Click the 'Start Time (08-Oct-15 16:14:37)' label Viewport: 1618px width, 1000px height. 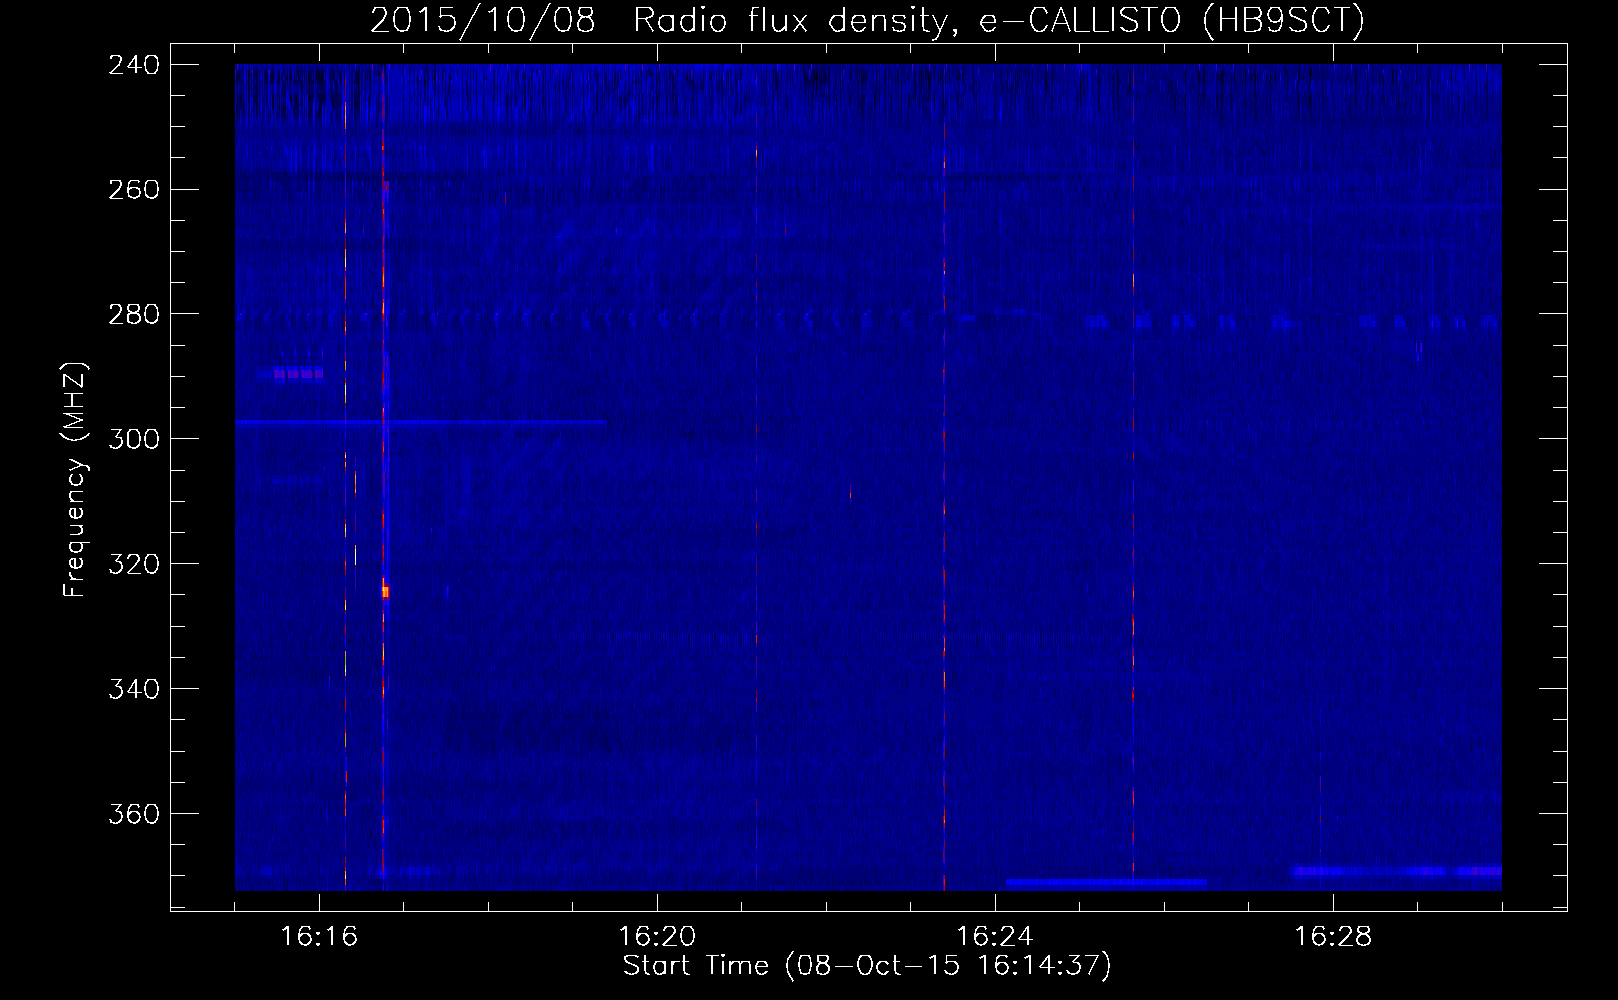867,966
